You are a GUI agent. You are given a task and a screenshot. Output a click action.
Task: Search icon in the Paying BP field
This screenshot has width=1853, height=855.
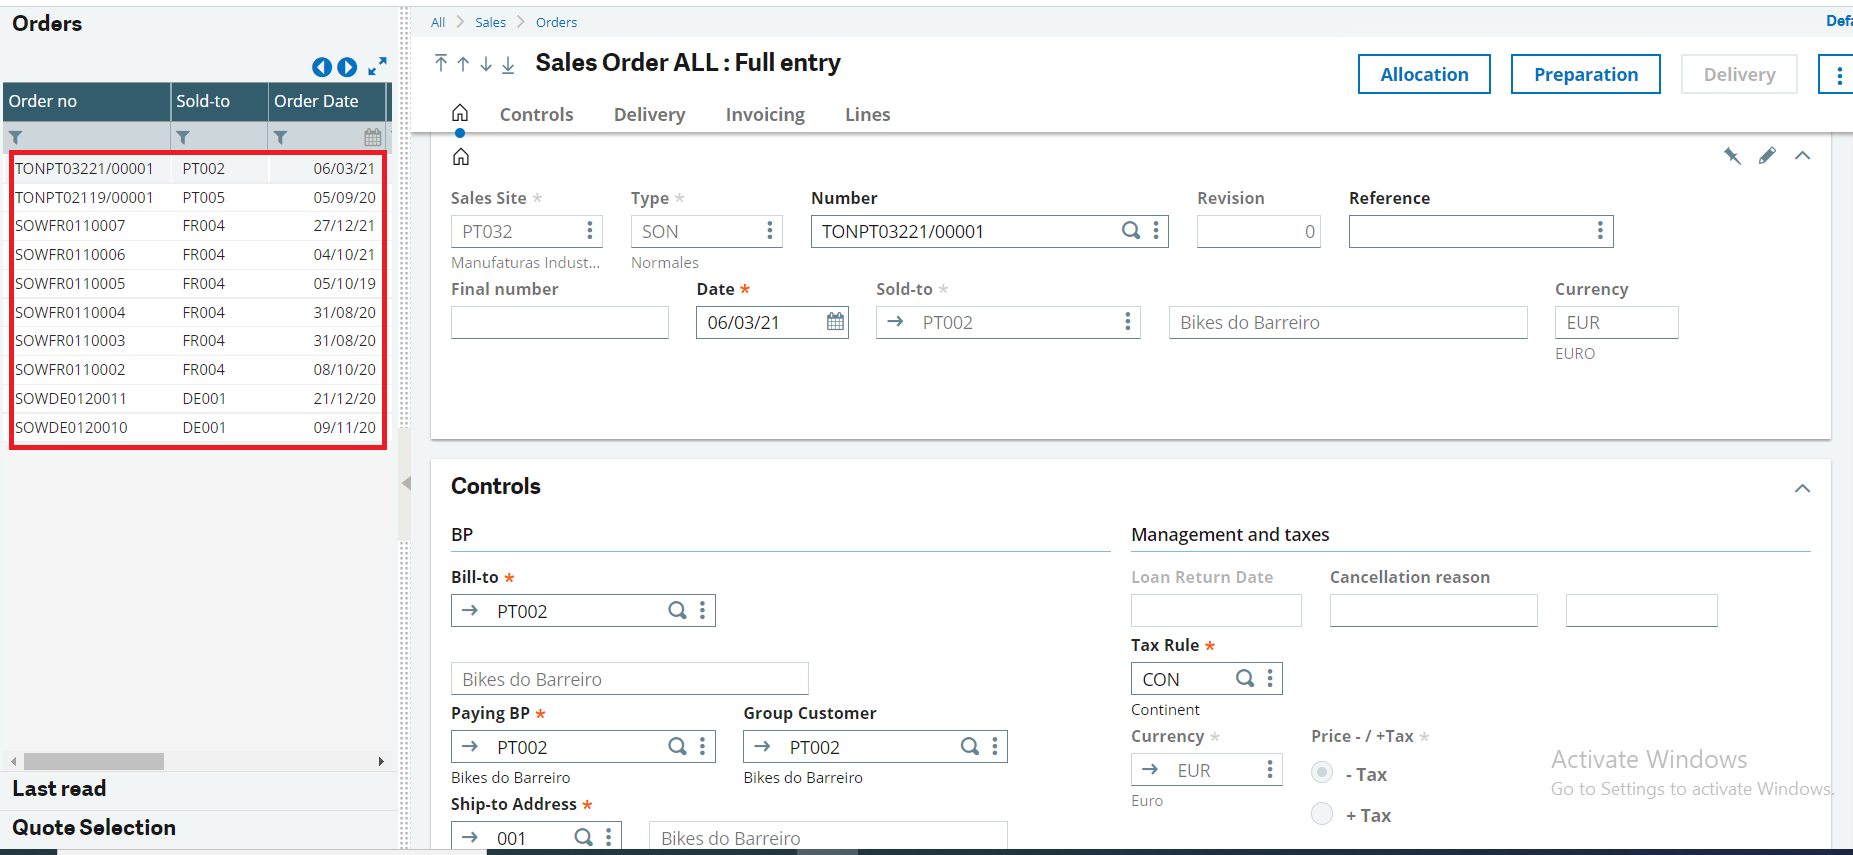point(677,746)
